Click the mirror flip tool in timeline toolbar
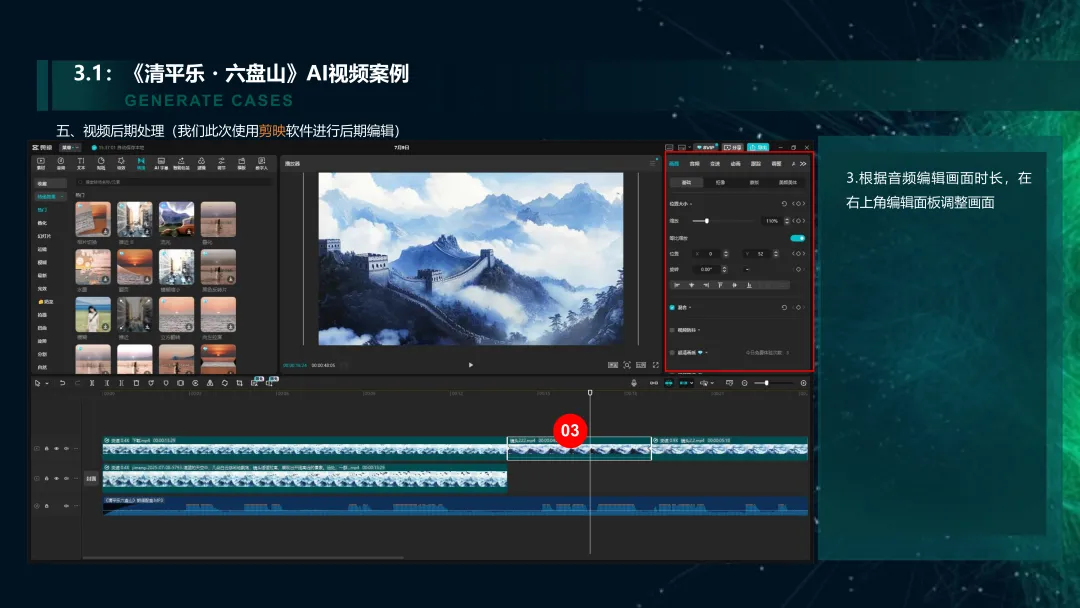 coord(210,383)
